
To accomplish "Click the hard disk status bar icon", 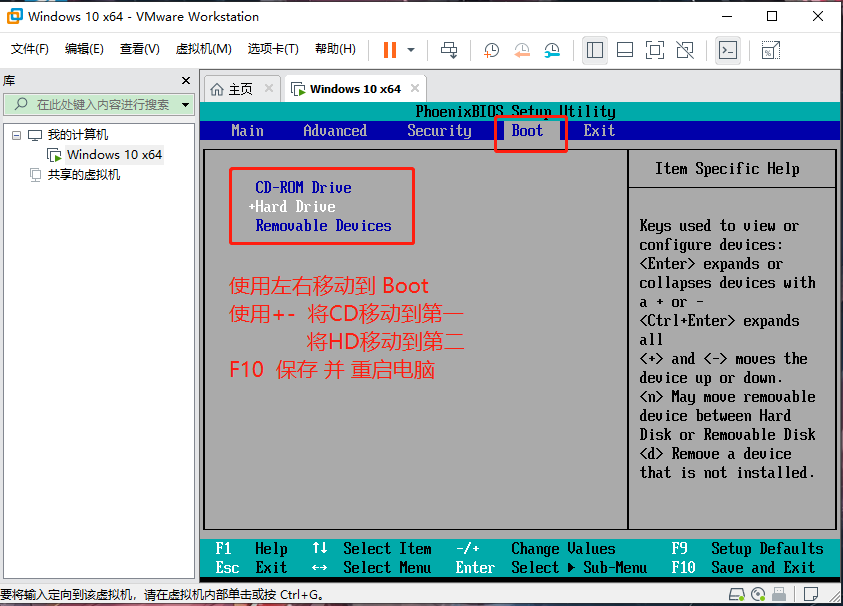I will click(737, 594).
